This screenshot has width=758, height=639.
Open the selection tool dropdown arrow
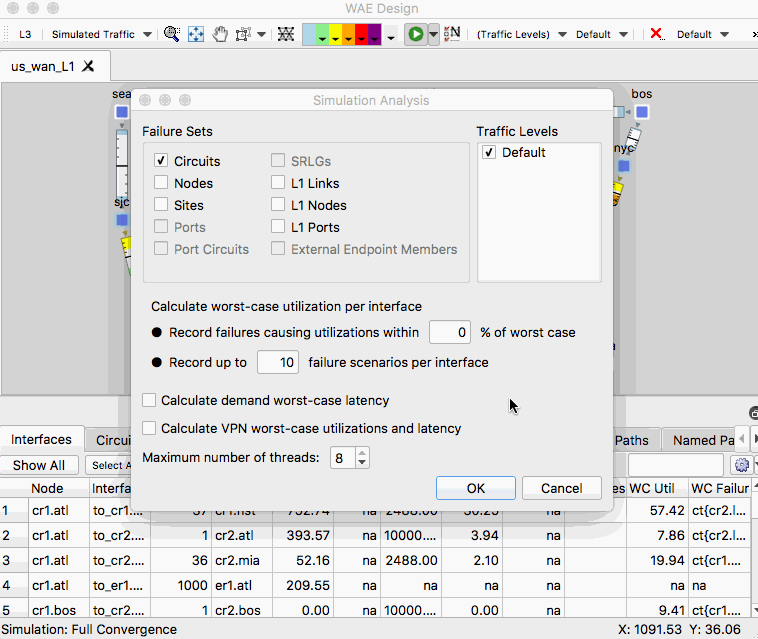point(262,34)
